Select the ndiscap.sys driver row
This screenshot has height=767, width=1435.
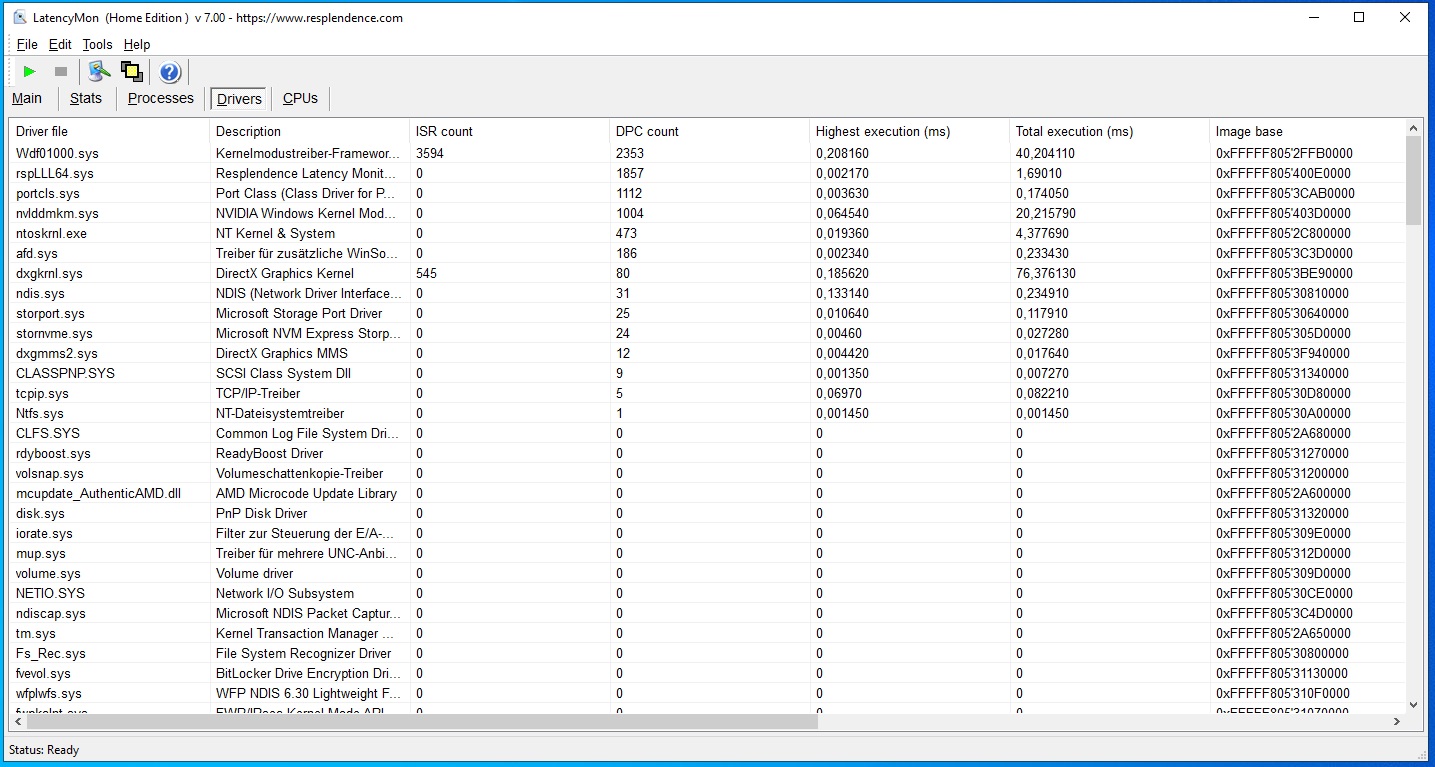[x=707, y=613]
